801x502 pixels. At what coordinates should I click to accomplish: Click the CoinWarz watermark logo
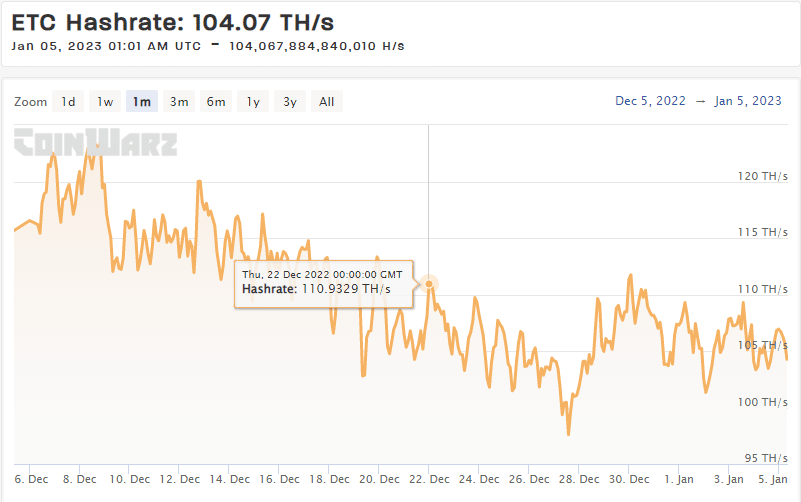[96, 142]
